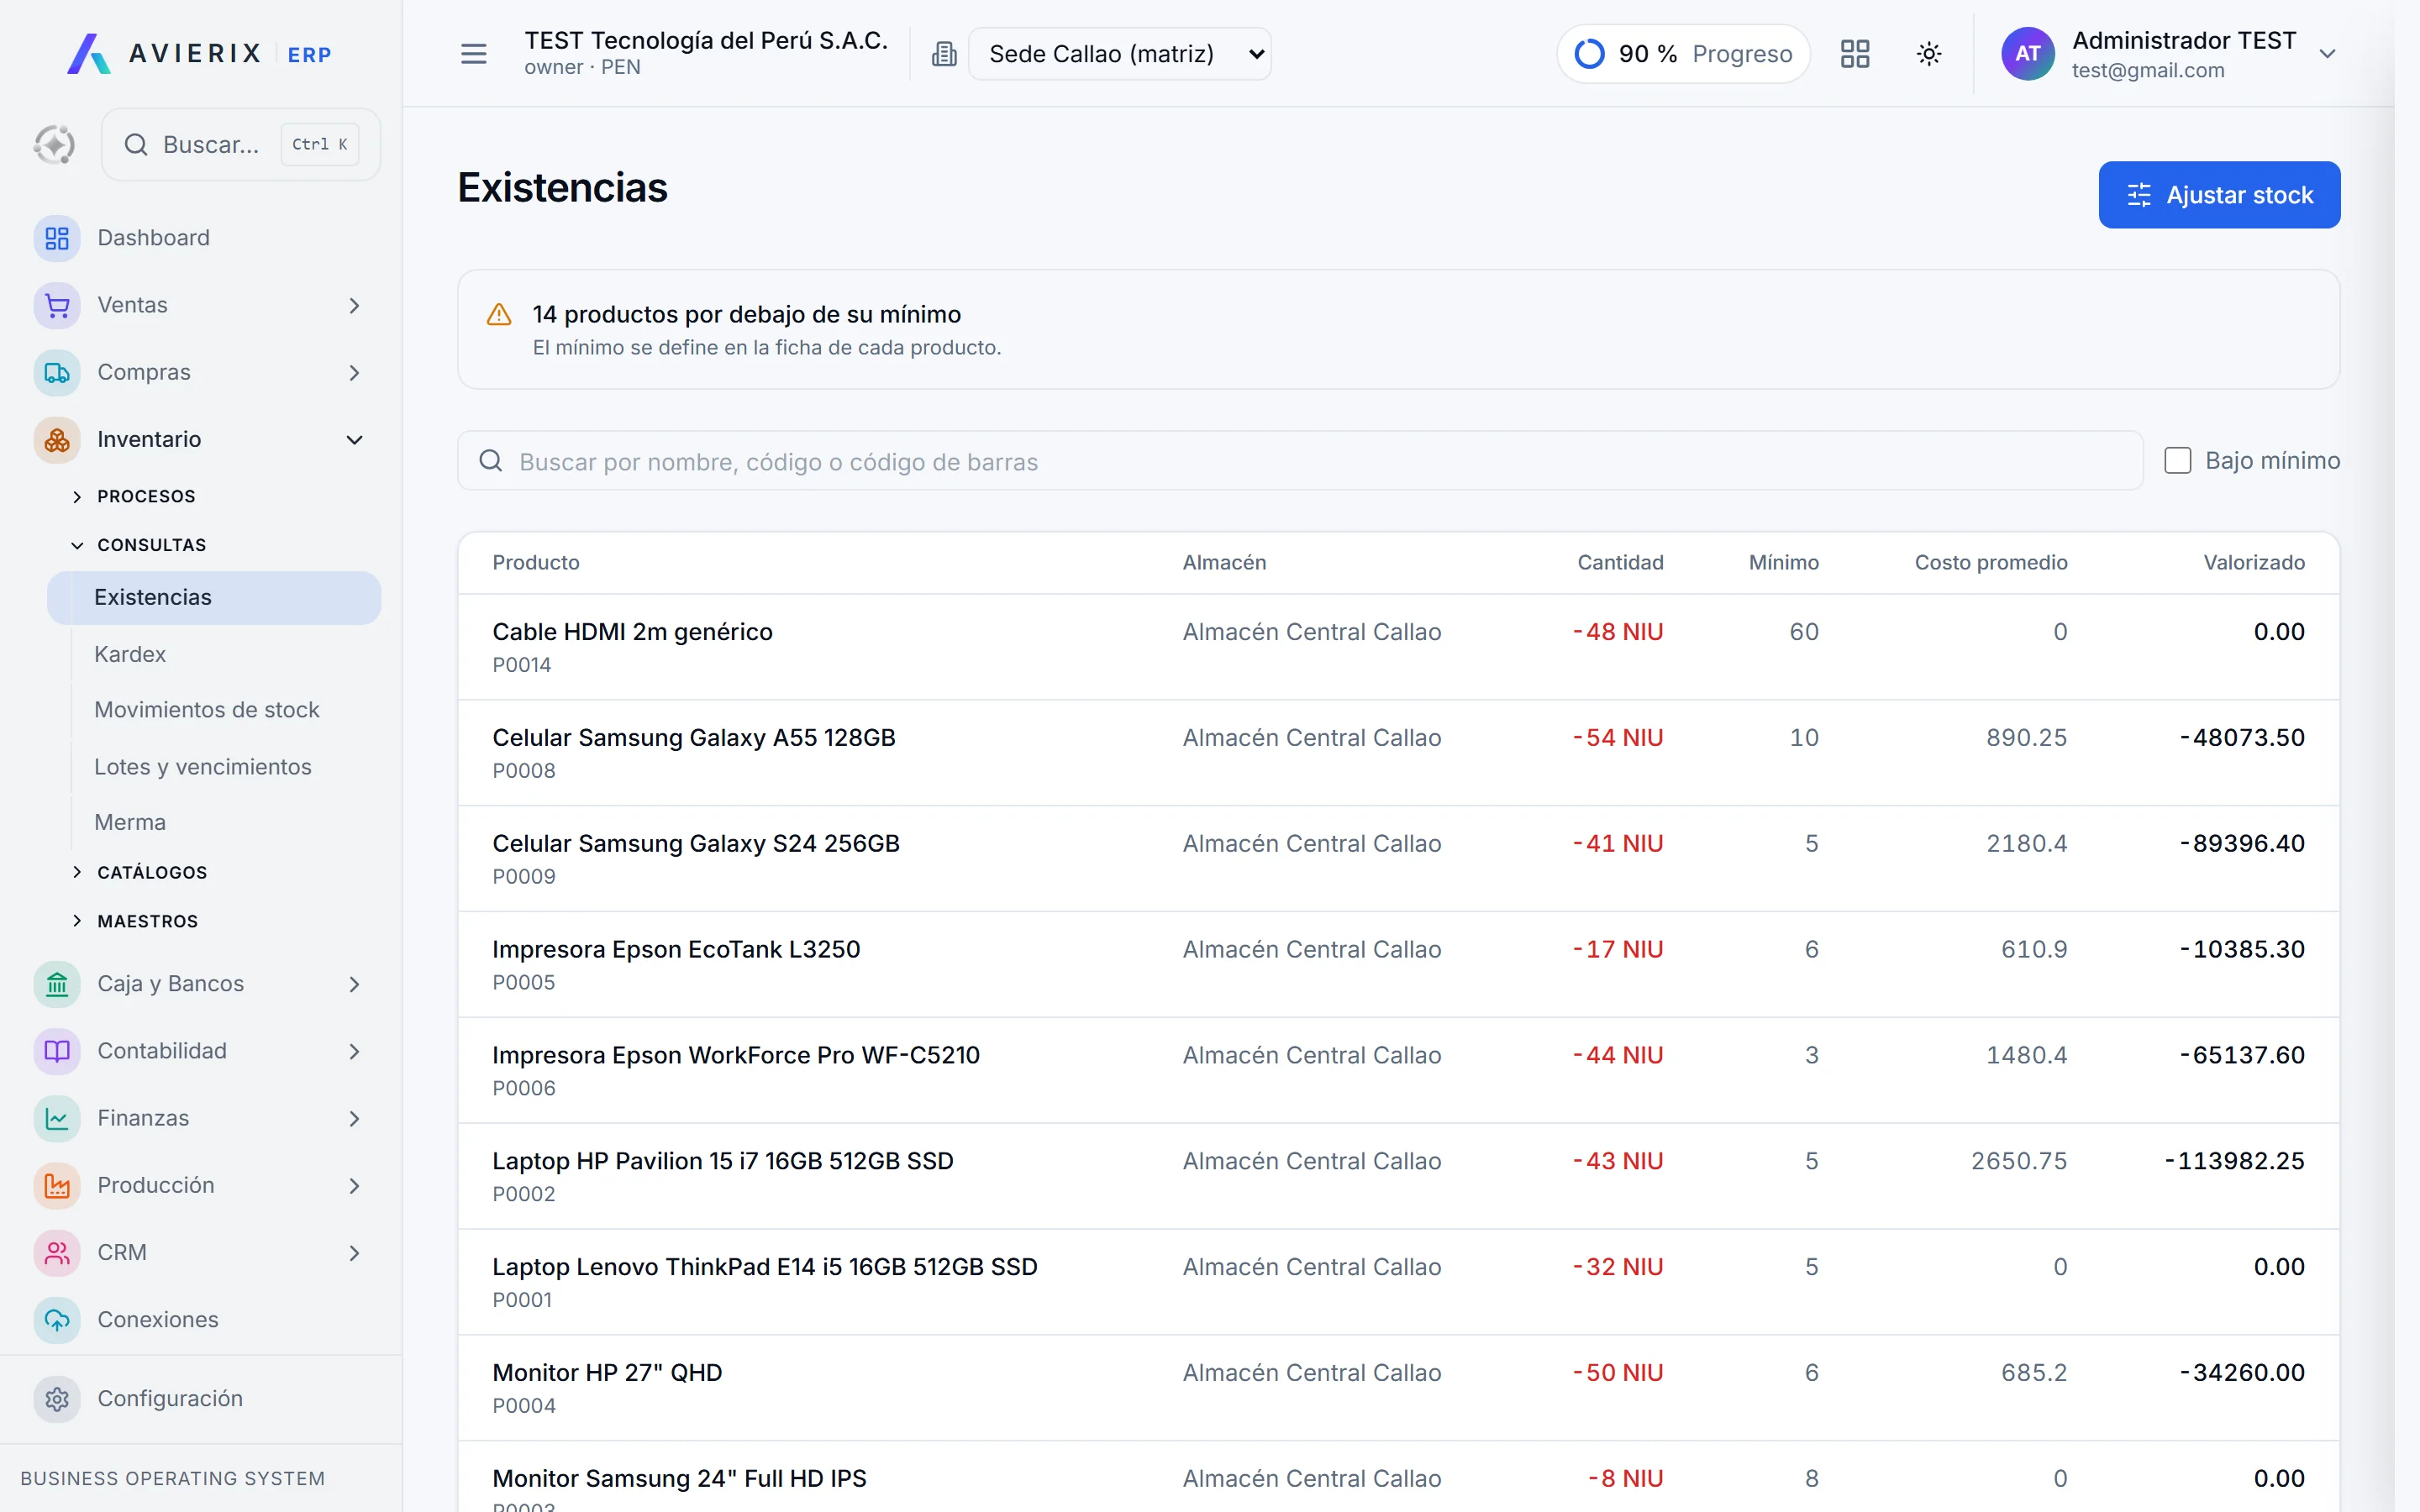Expand the Compras menu chevron
This screenshot has height=1512, width=2420.
pyautogui.click(x=354, y=372)
